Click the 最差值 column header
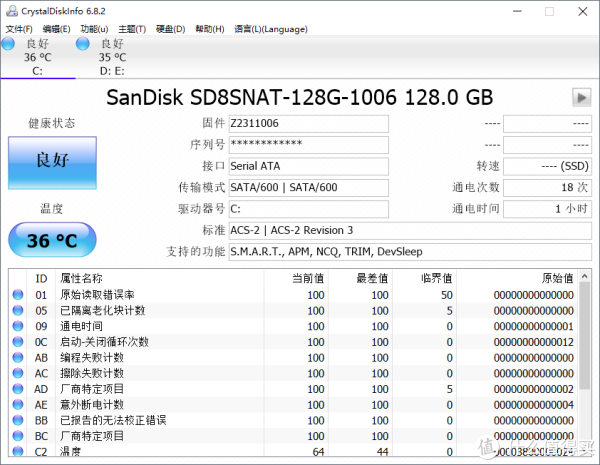Image resolution: width=600 pixels, height=465 pixels. pyautogui.click(x=360, y=278)
